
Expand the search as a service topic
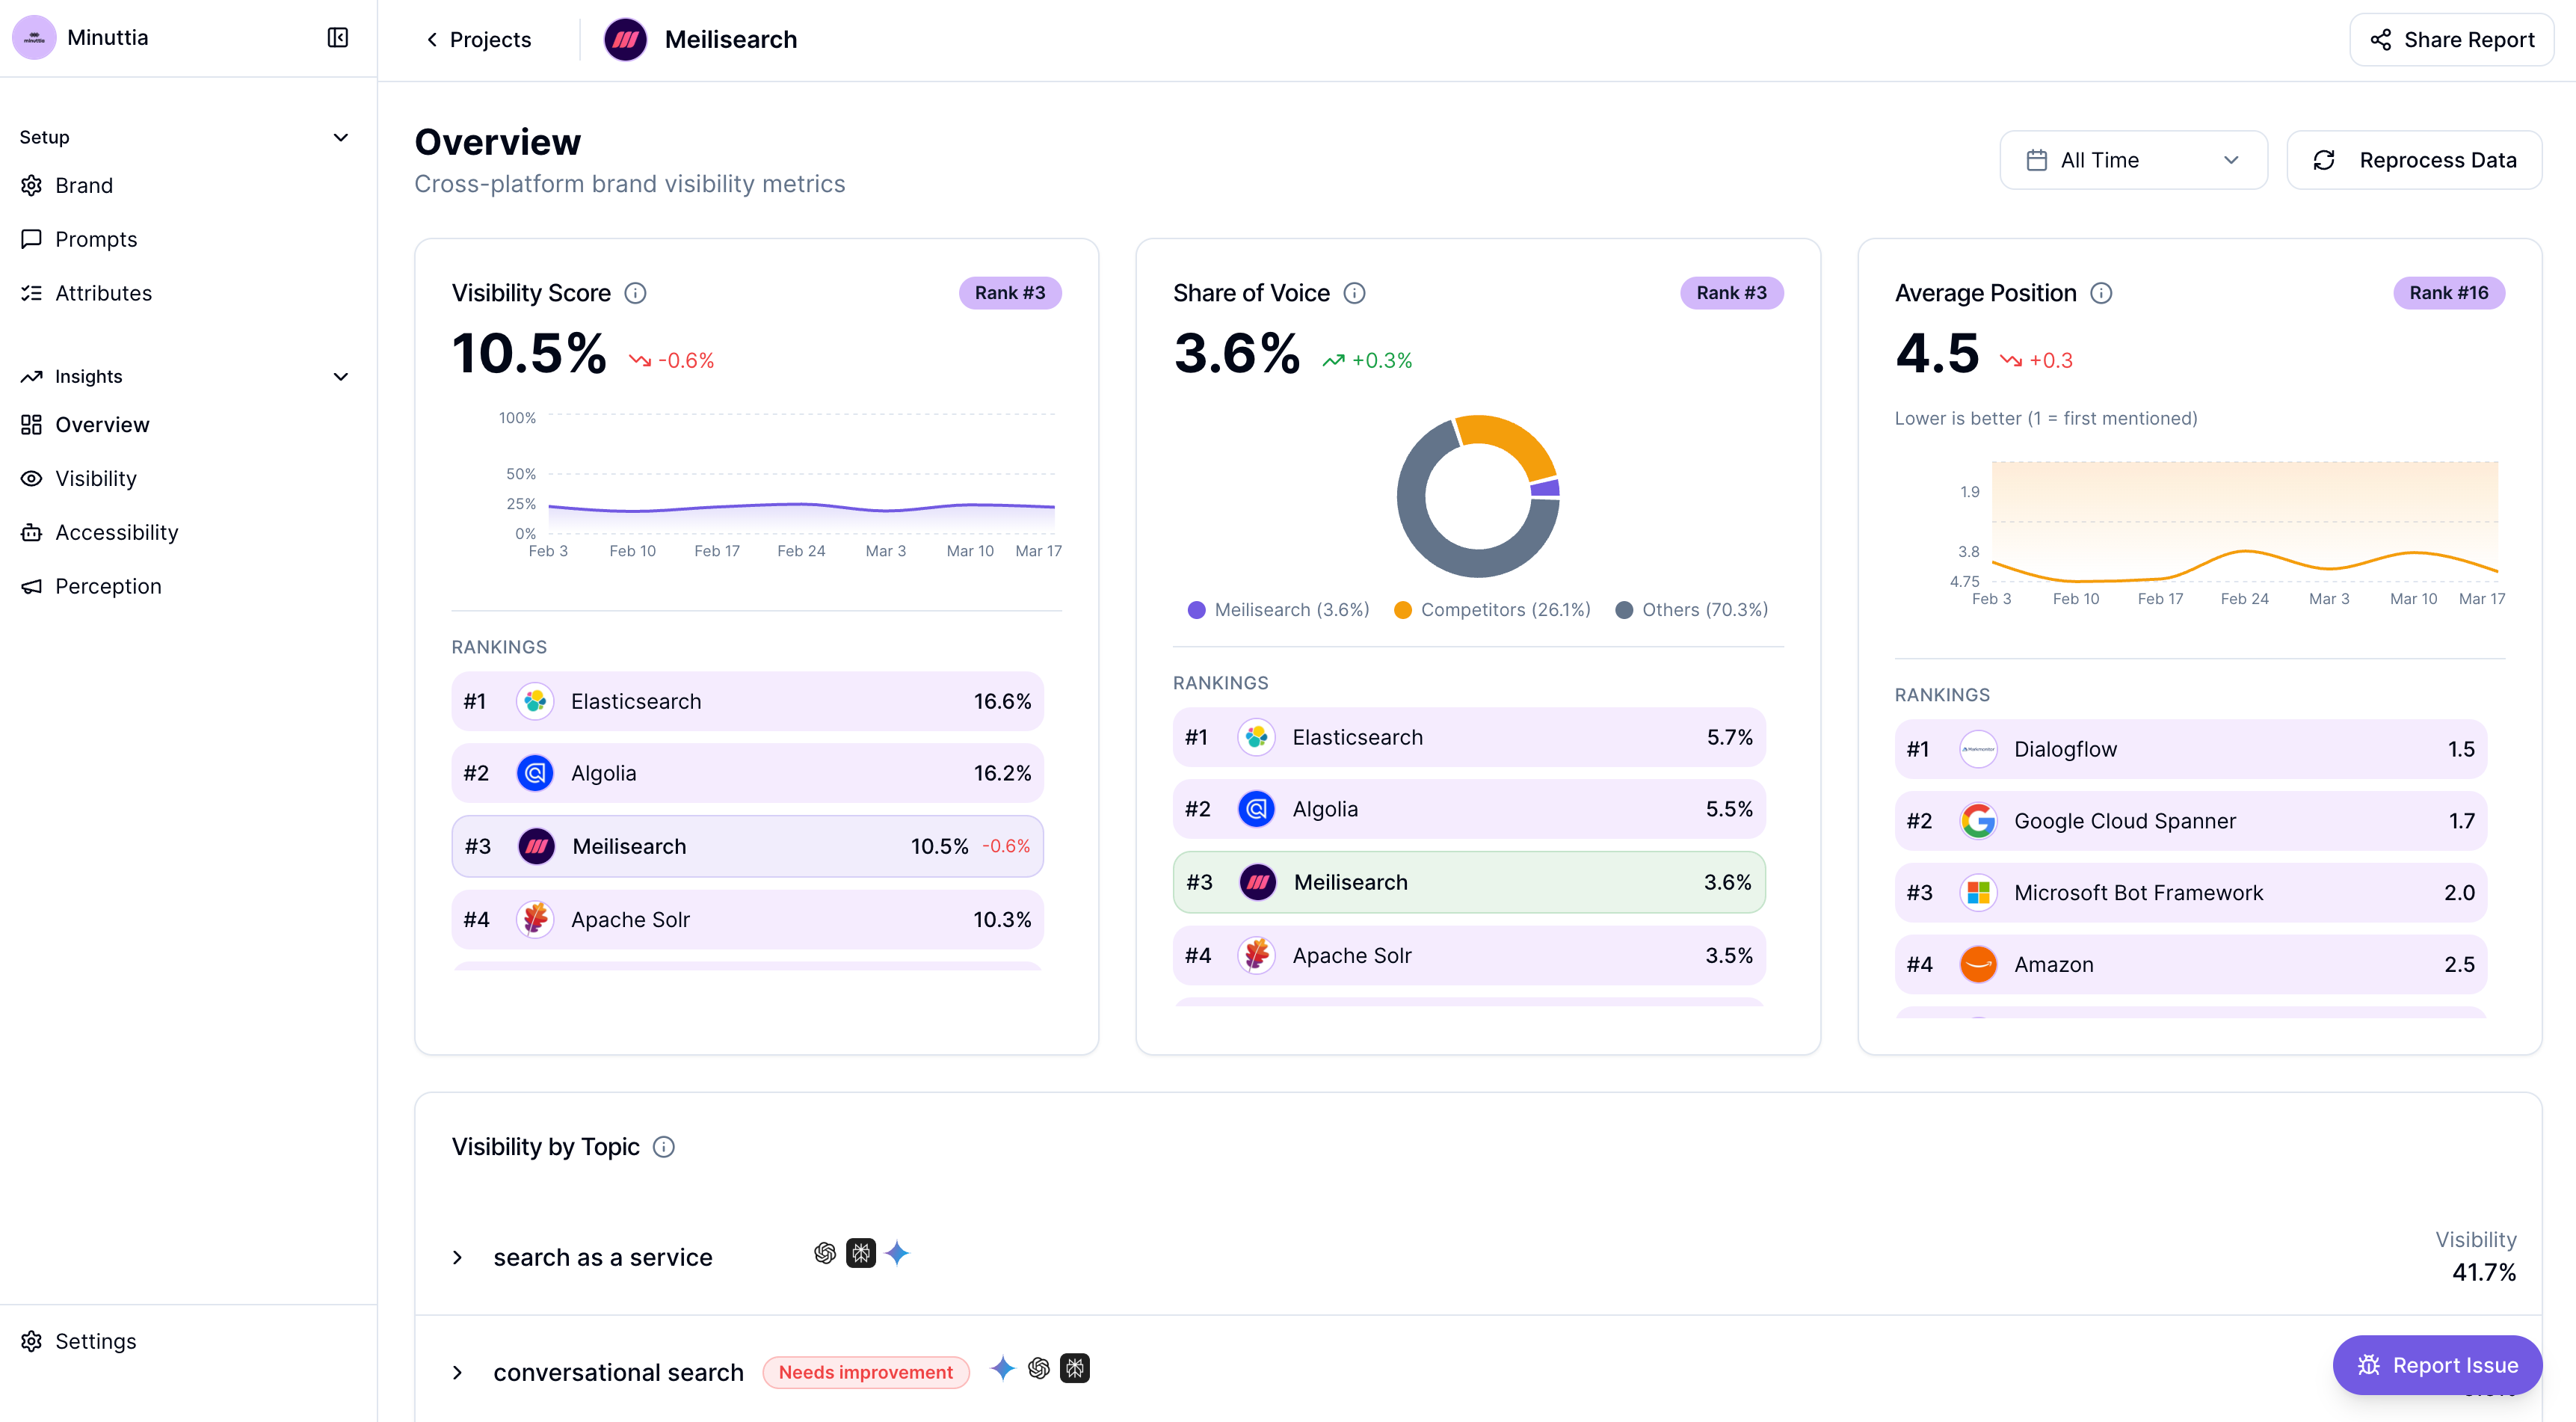[457, 1257]
